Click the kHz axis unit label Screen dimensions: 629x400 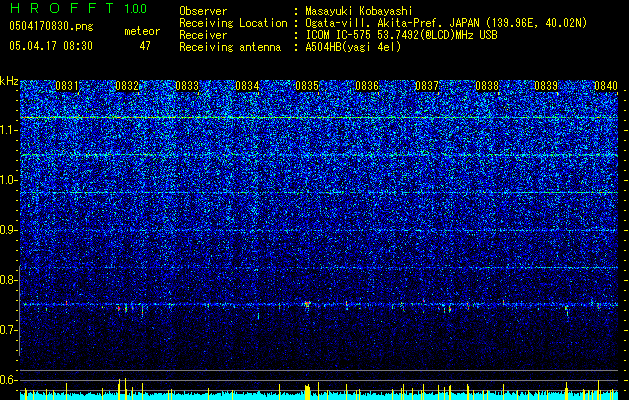click(9, 81)
